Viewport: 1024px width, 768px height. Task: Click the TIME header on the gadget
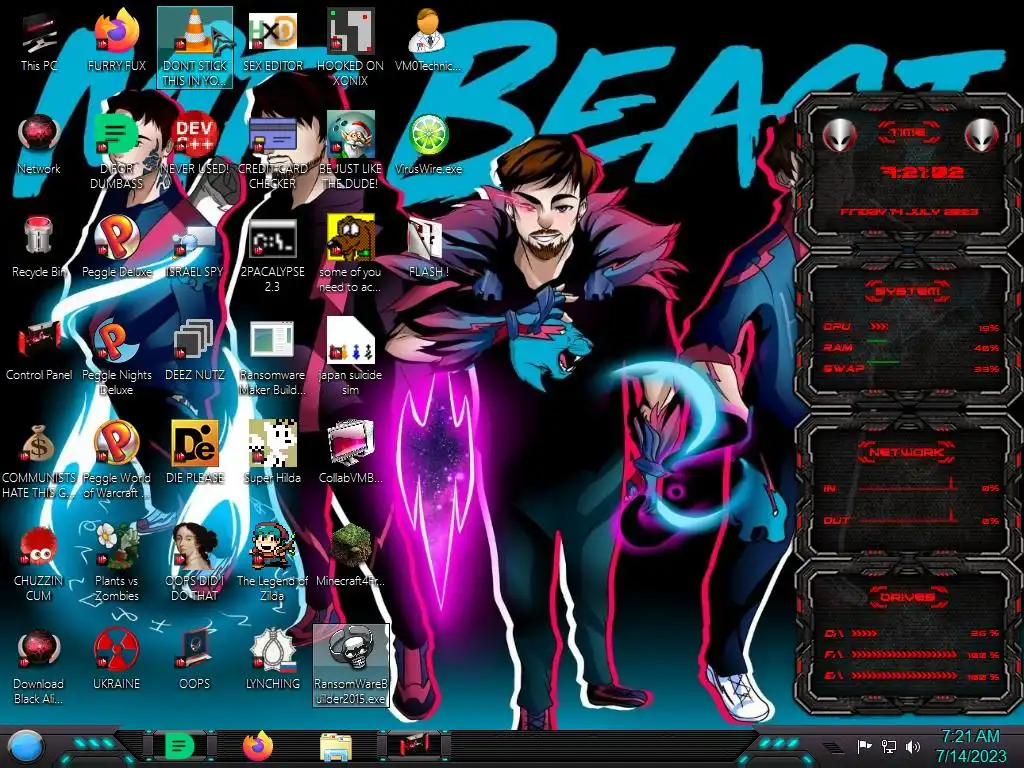click(x=908, y=133)
